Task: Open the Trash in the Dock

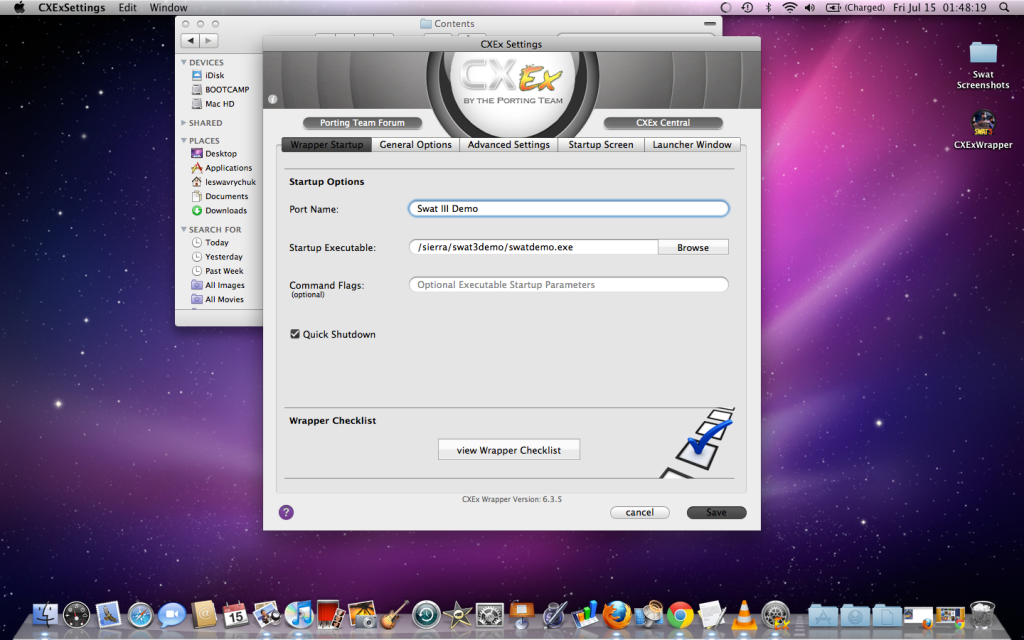Action: point(982,616)
